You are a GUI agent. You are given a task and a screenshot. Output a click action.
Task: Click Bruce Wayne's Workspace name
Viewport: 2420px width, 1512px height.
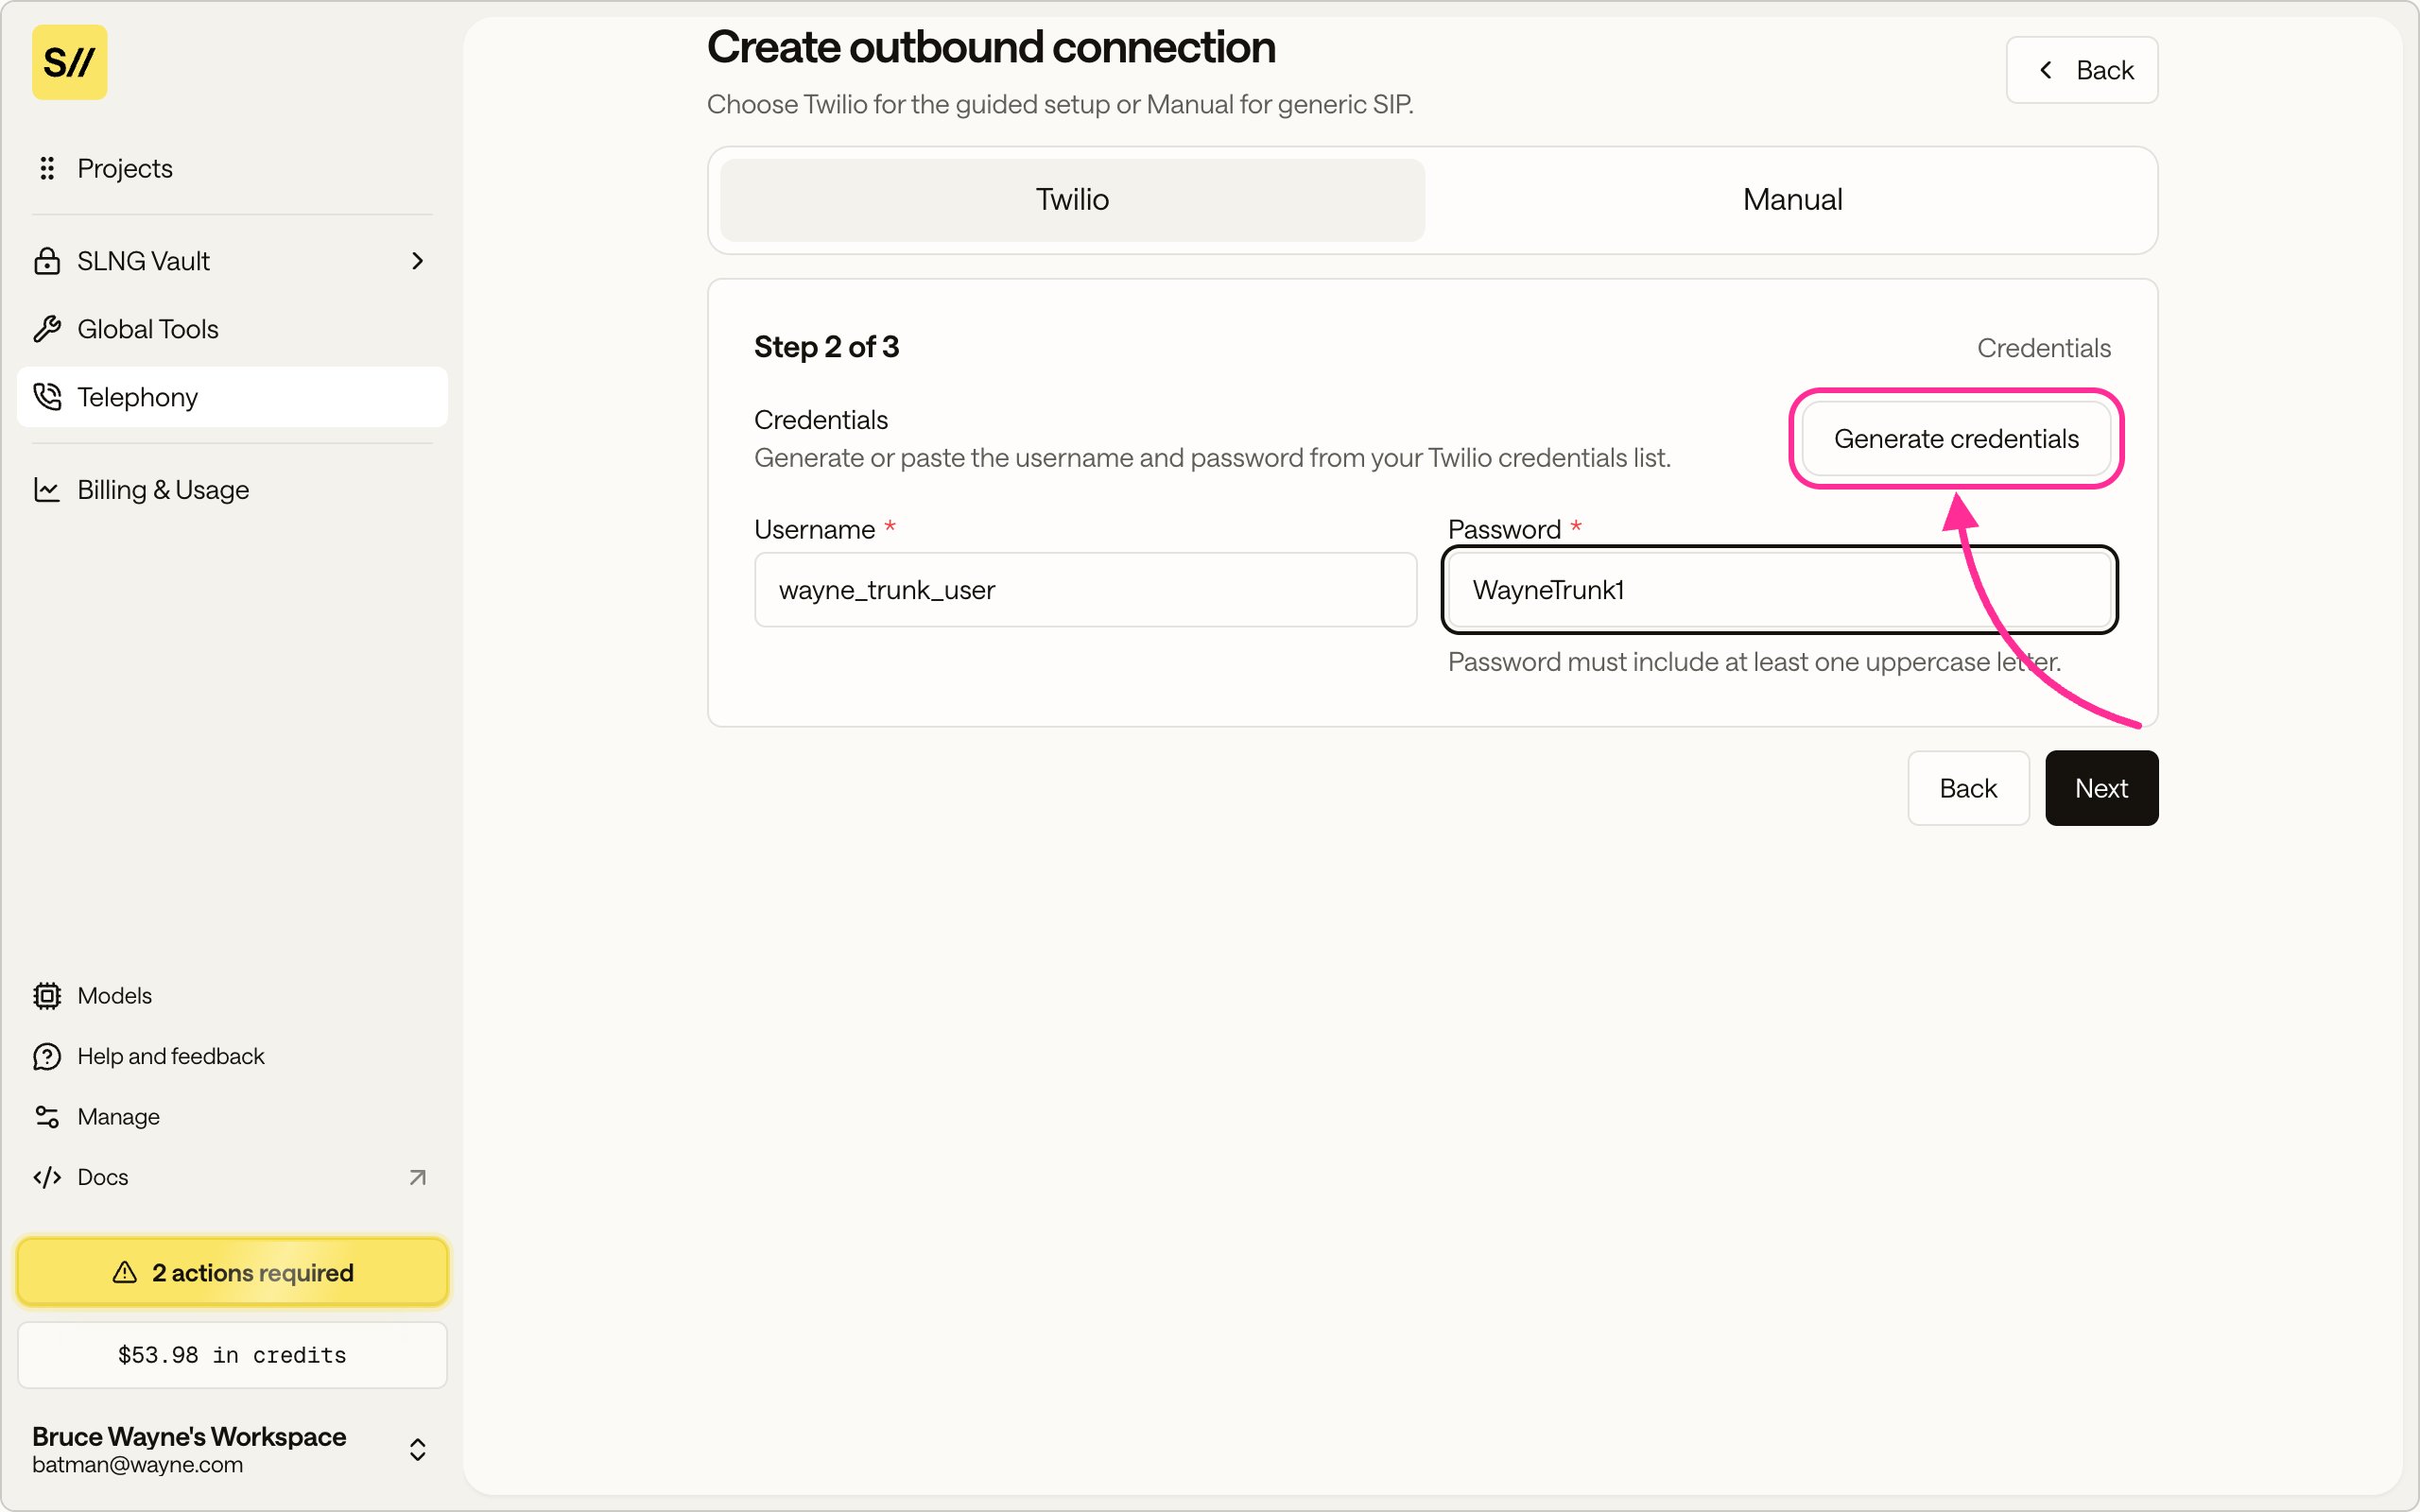point(189,1437)
